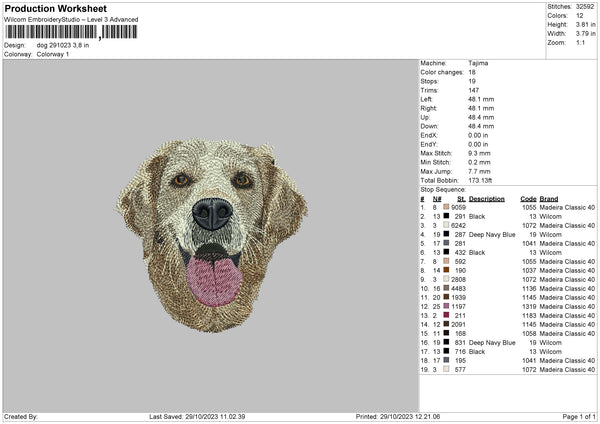Click the Colorway 1 label
600x424 pixels.
tap(53, 54)
